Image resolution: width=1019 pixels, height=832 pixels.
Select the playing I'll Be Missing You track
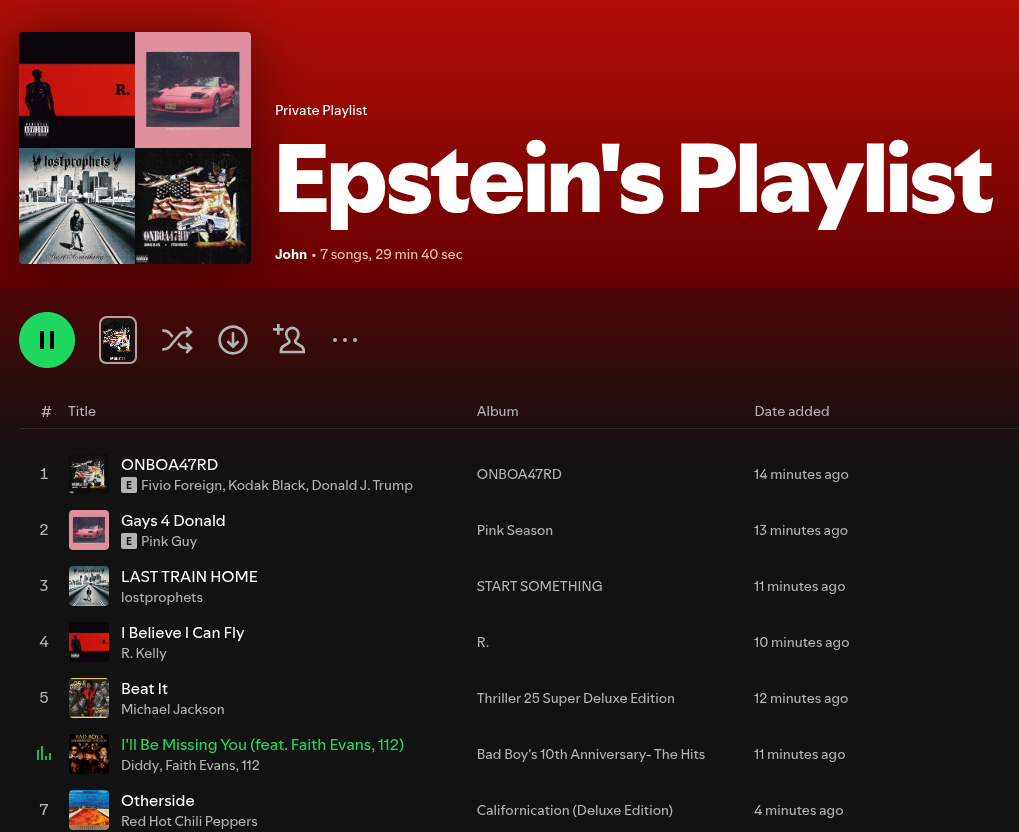(x=263, y=744)
